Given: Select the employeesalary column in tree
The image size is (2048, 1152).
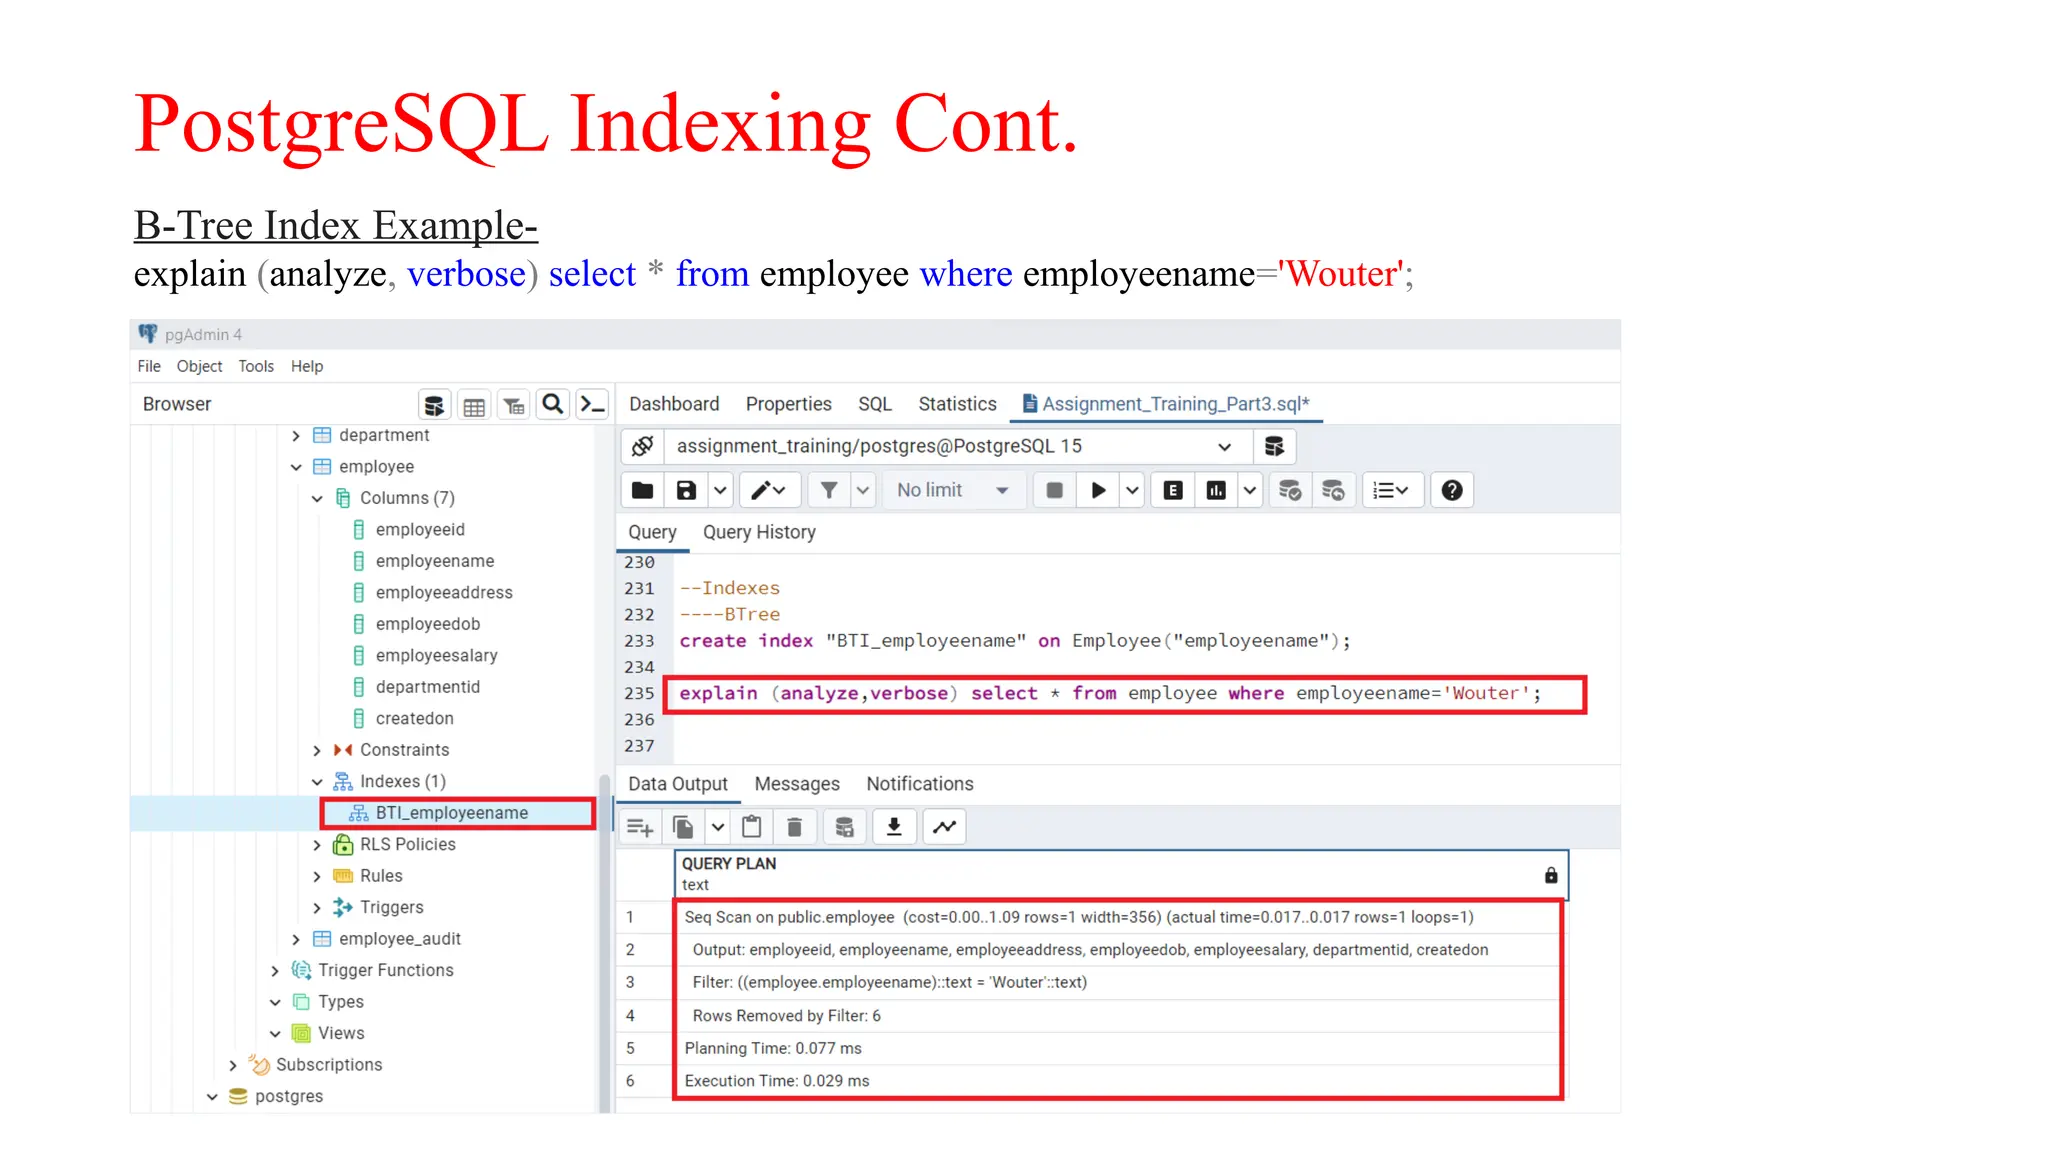Looking at the screenshot, I should (x=437, y=656).
